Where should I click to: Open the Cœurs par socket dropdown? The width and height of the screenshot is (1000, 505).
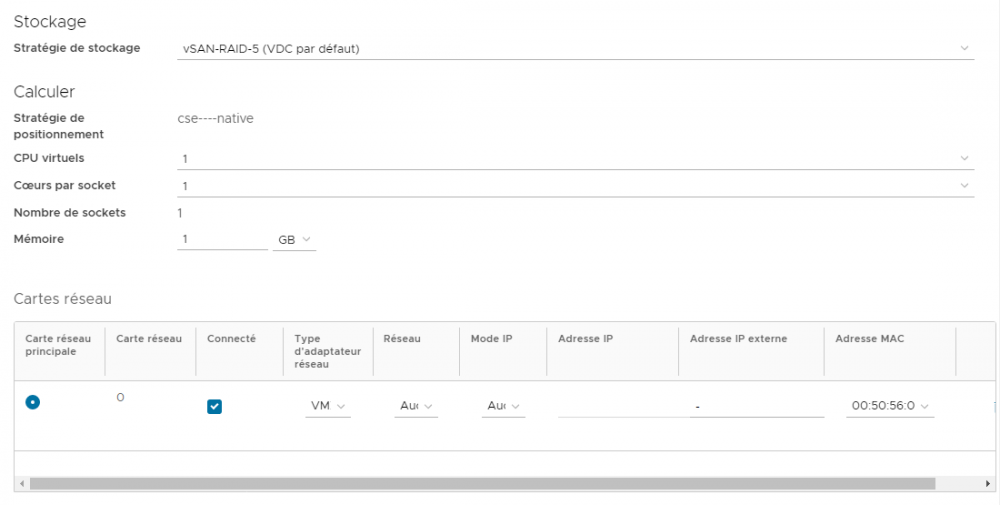(x=575, y=186)
